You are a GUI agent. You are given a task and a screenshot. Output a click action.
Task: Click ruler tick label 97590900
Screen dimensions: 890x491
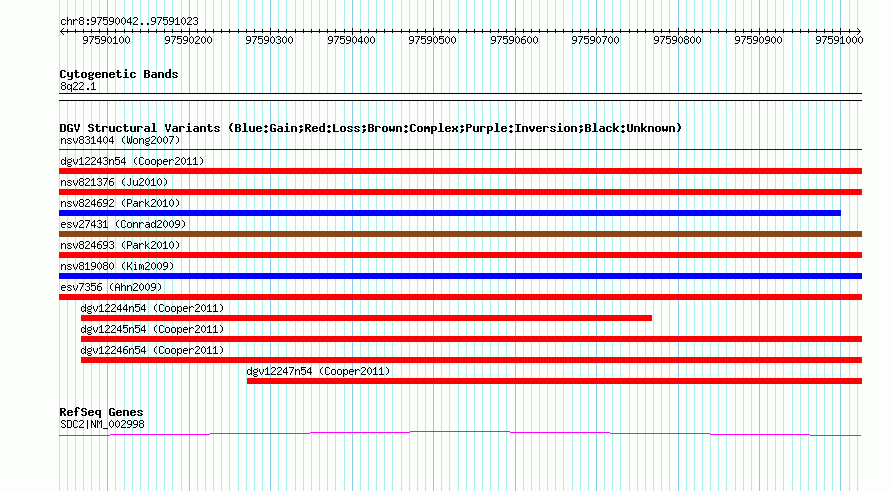(x=758, y=40)
